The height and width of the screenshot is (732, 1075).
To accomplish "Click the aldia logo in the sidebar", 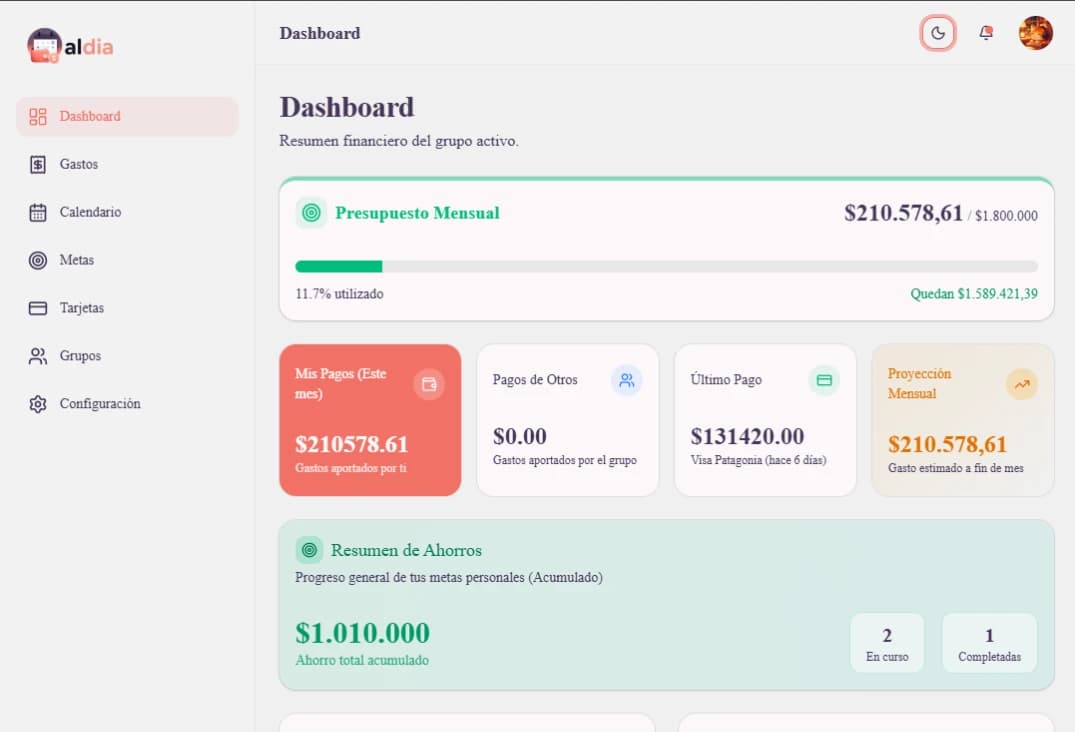I will coord(70,46).
